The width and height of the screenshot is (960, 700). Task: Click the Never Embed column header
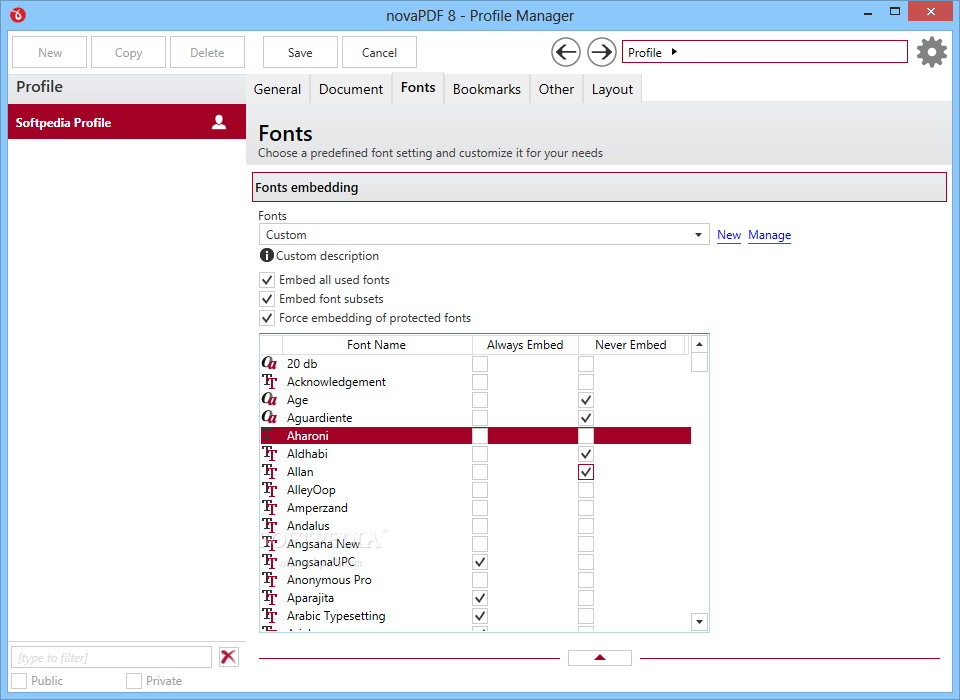coord(631,345)
